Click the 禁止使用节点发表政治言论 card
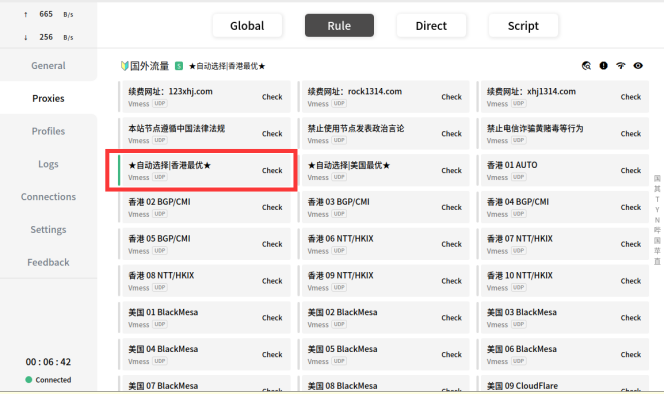Image resolution: width=664 pixels, height=394 pixels. tap(384, 133)
